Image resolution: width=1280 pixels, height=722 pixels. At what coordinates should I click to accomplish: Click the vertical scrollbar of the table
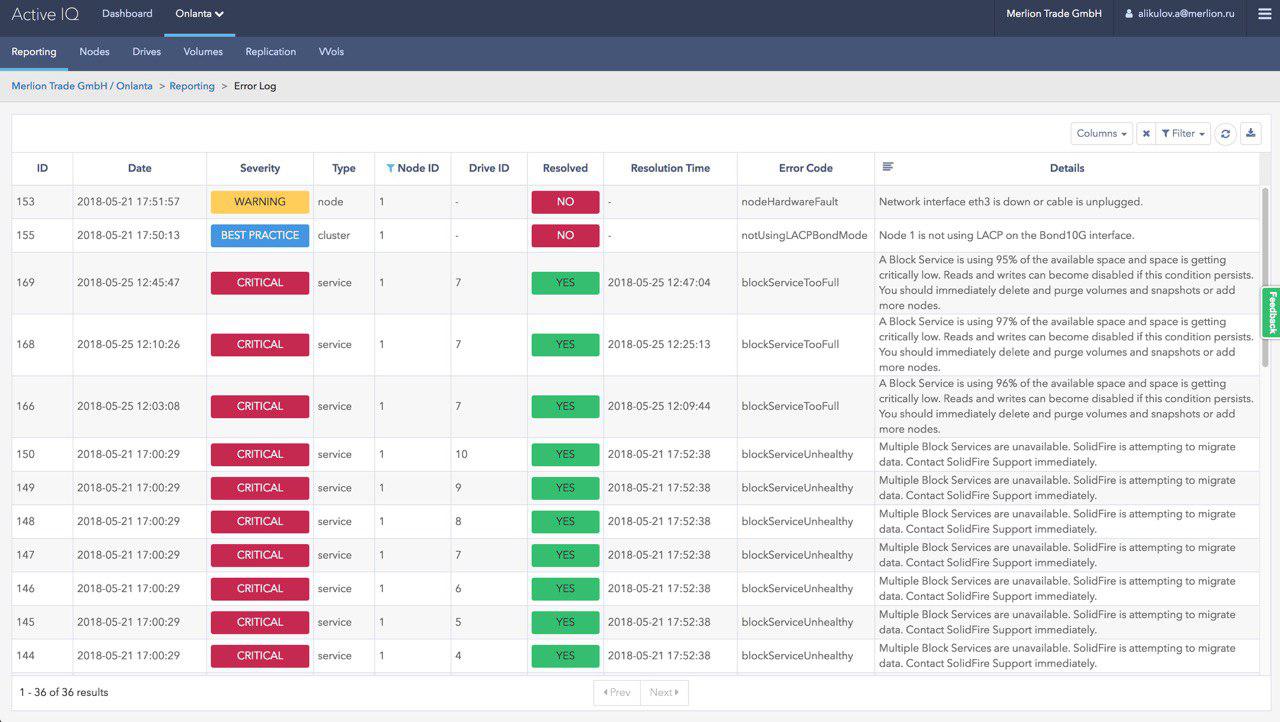pyautogui.click(x=1265, y=277)
